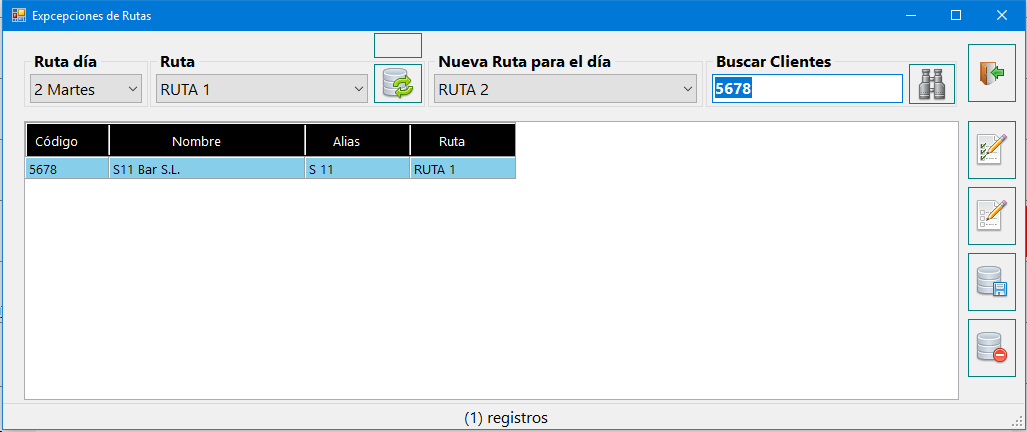
Task: Click the Buscar Clientes text field
Action: pyautogui.click(x=808, y=88)
